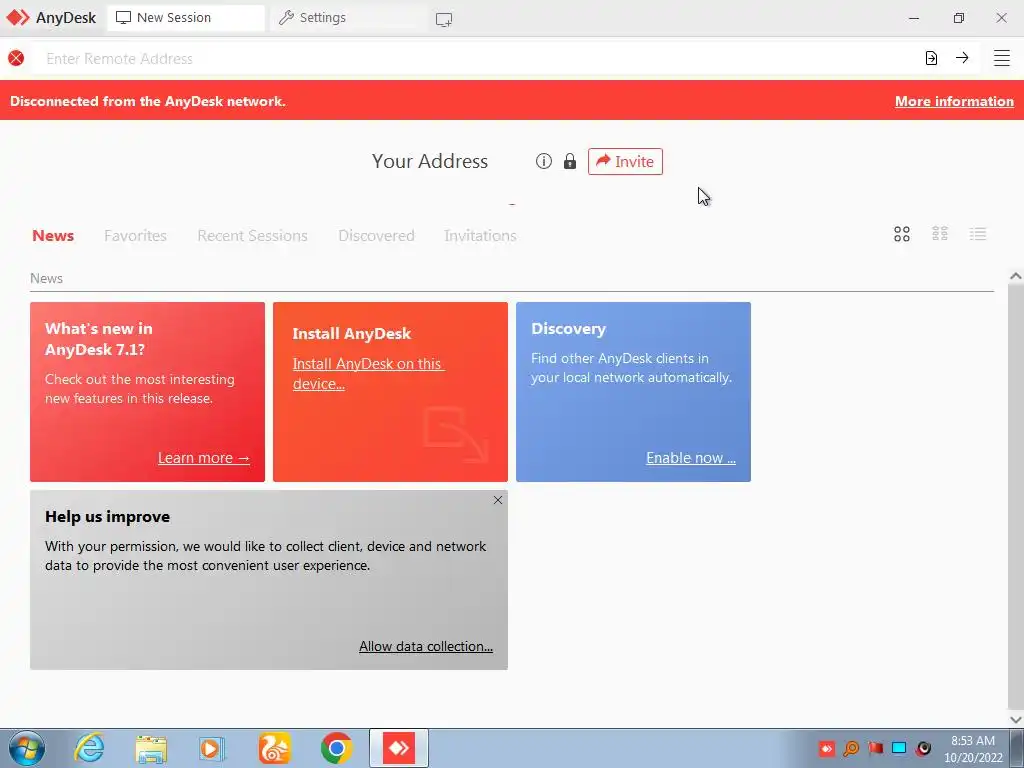Viewport: 1024px width, 768px height.
Task: Click the Your Address label
Action: pyautogui.click(x=430, y=161)
